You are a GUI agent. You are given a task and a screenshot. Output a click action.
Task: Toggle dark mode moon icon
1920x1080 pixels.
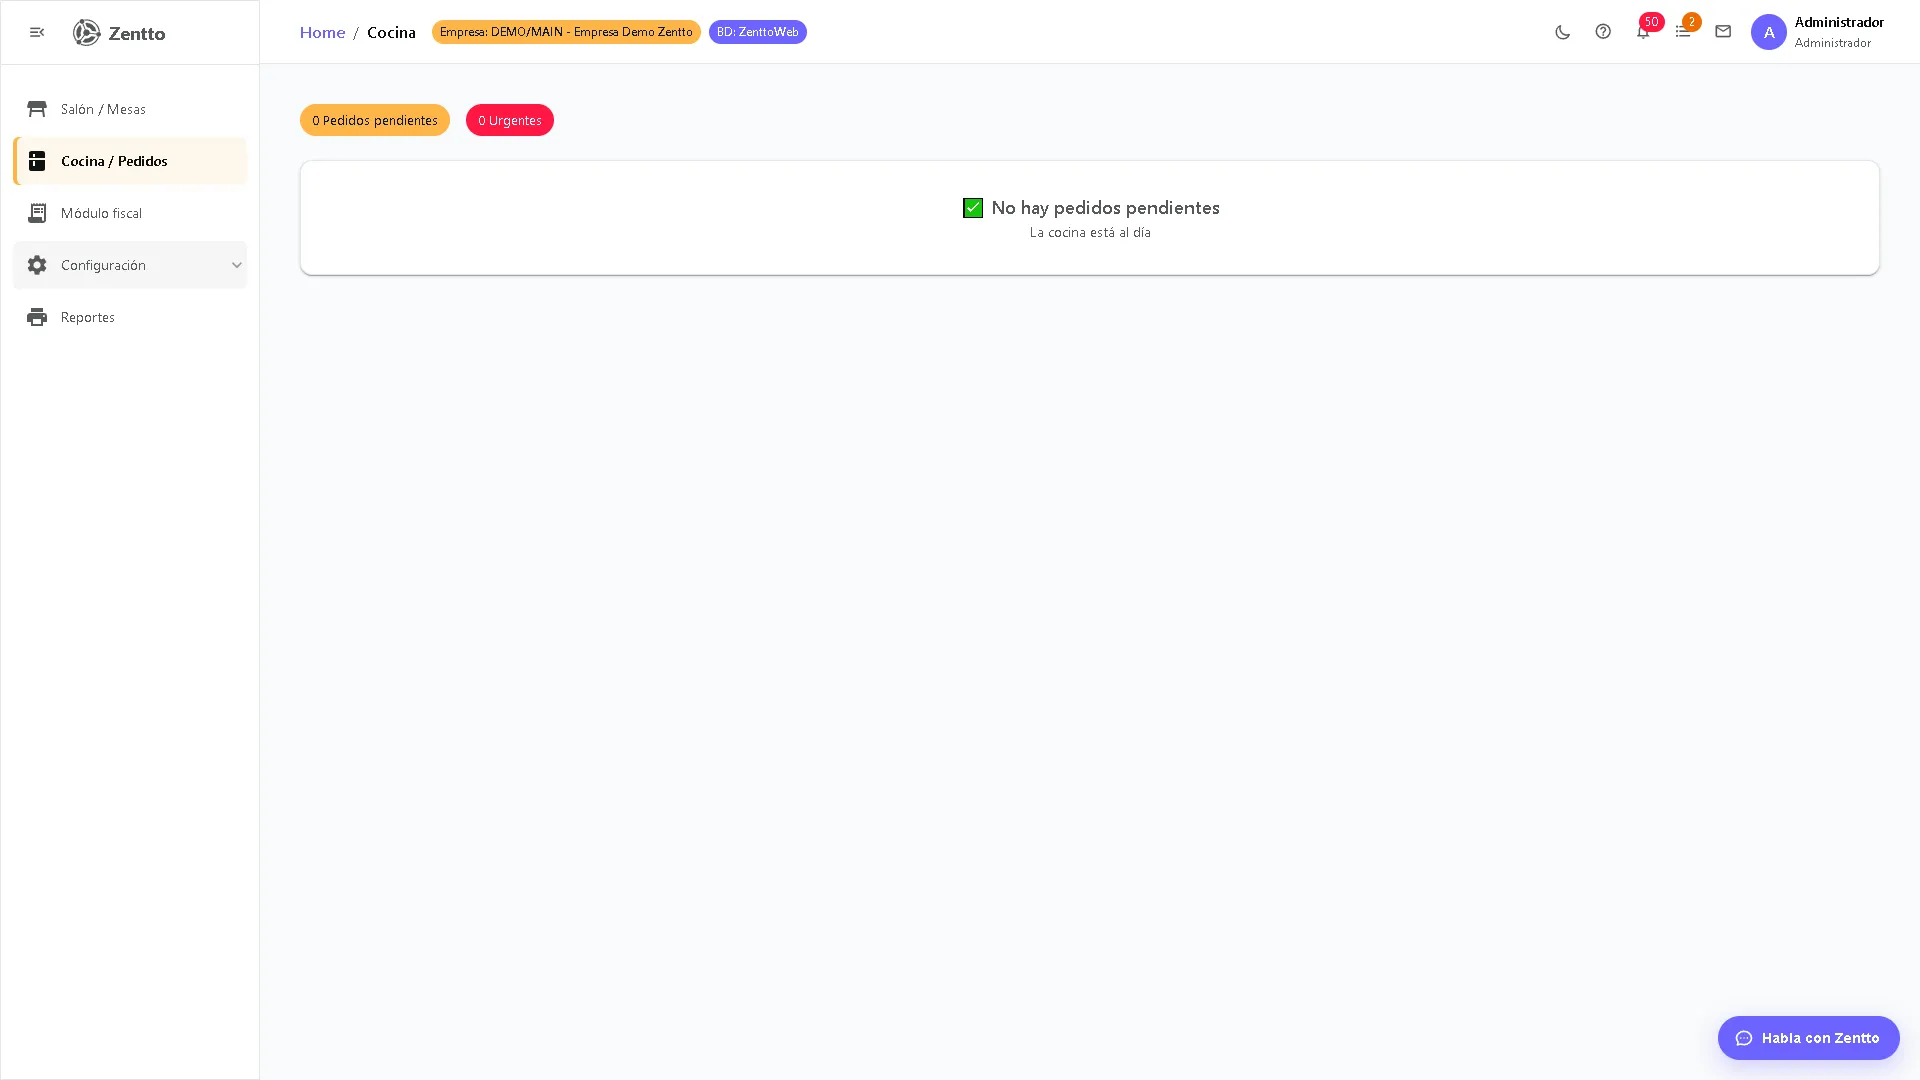pos(1563,32)
